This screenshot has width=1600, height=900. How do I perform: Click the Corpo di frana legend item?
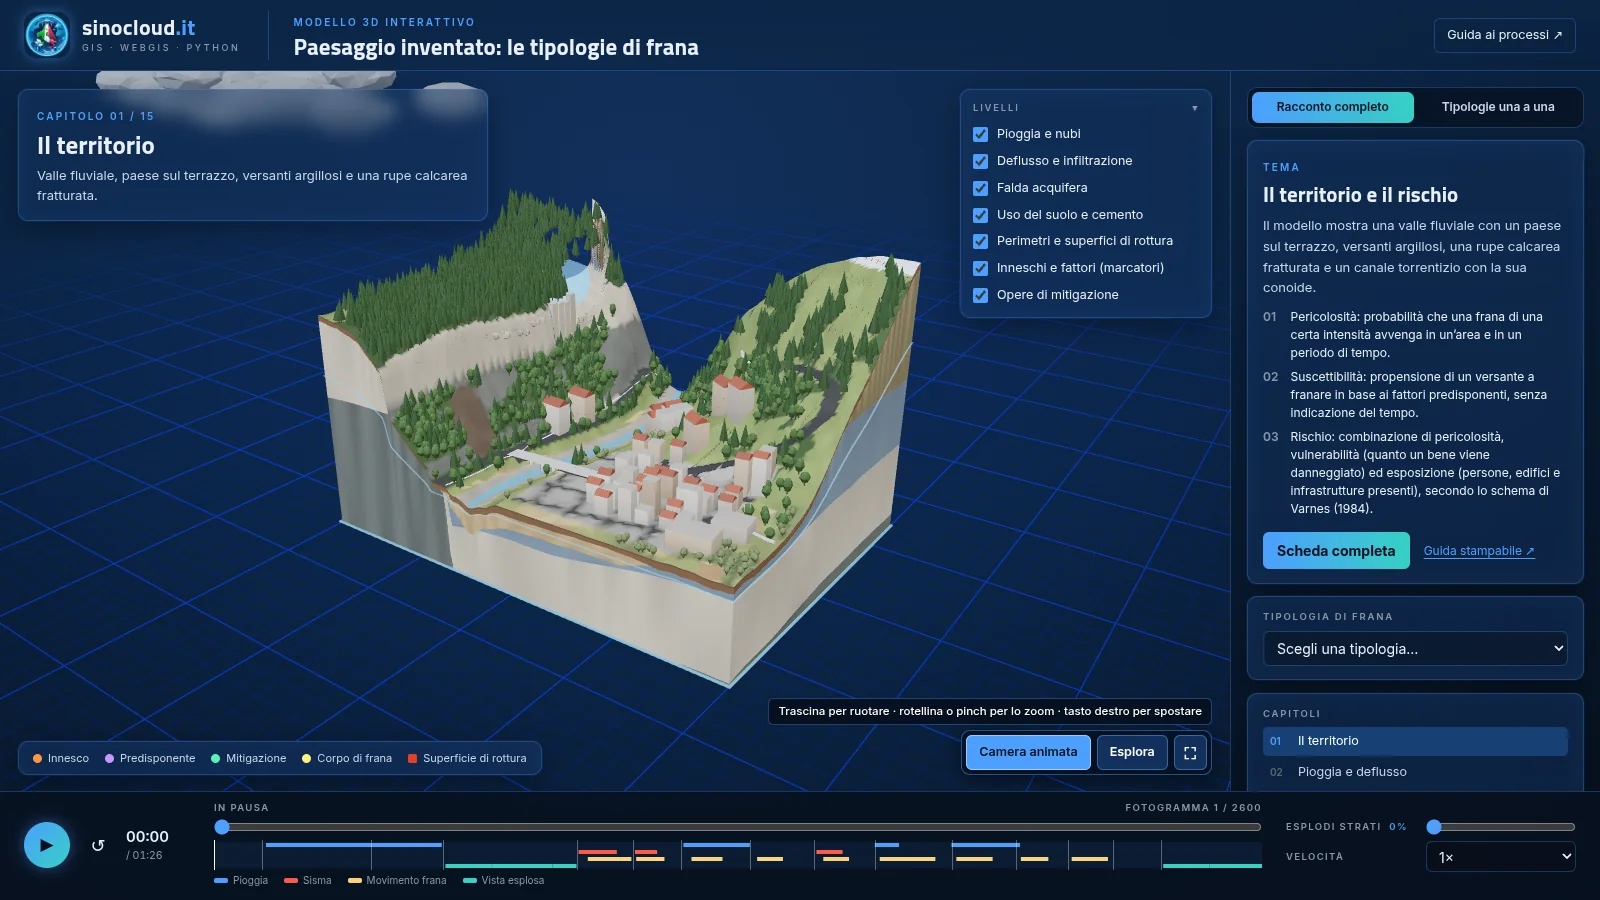pyautogui.click(x=347, y=759)
